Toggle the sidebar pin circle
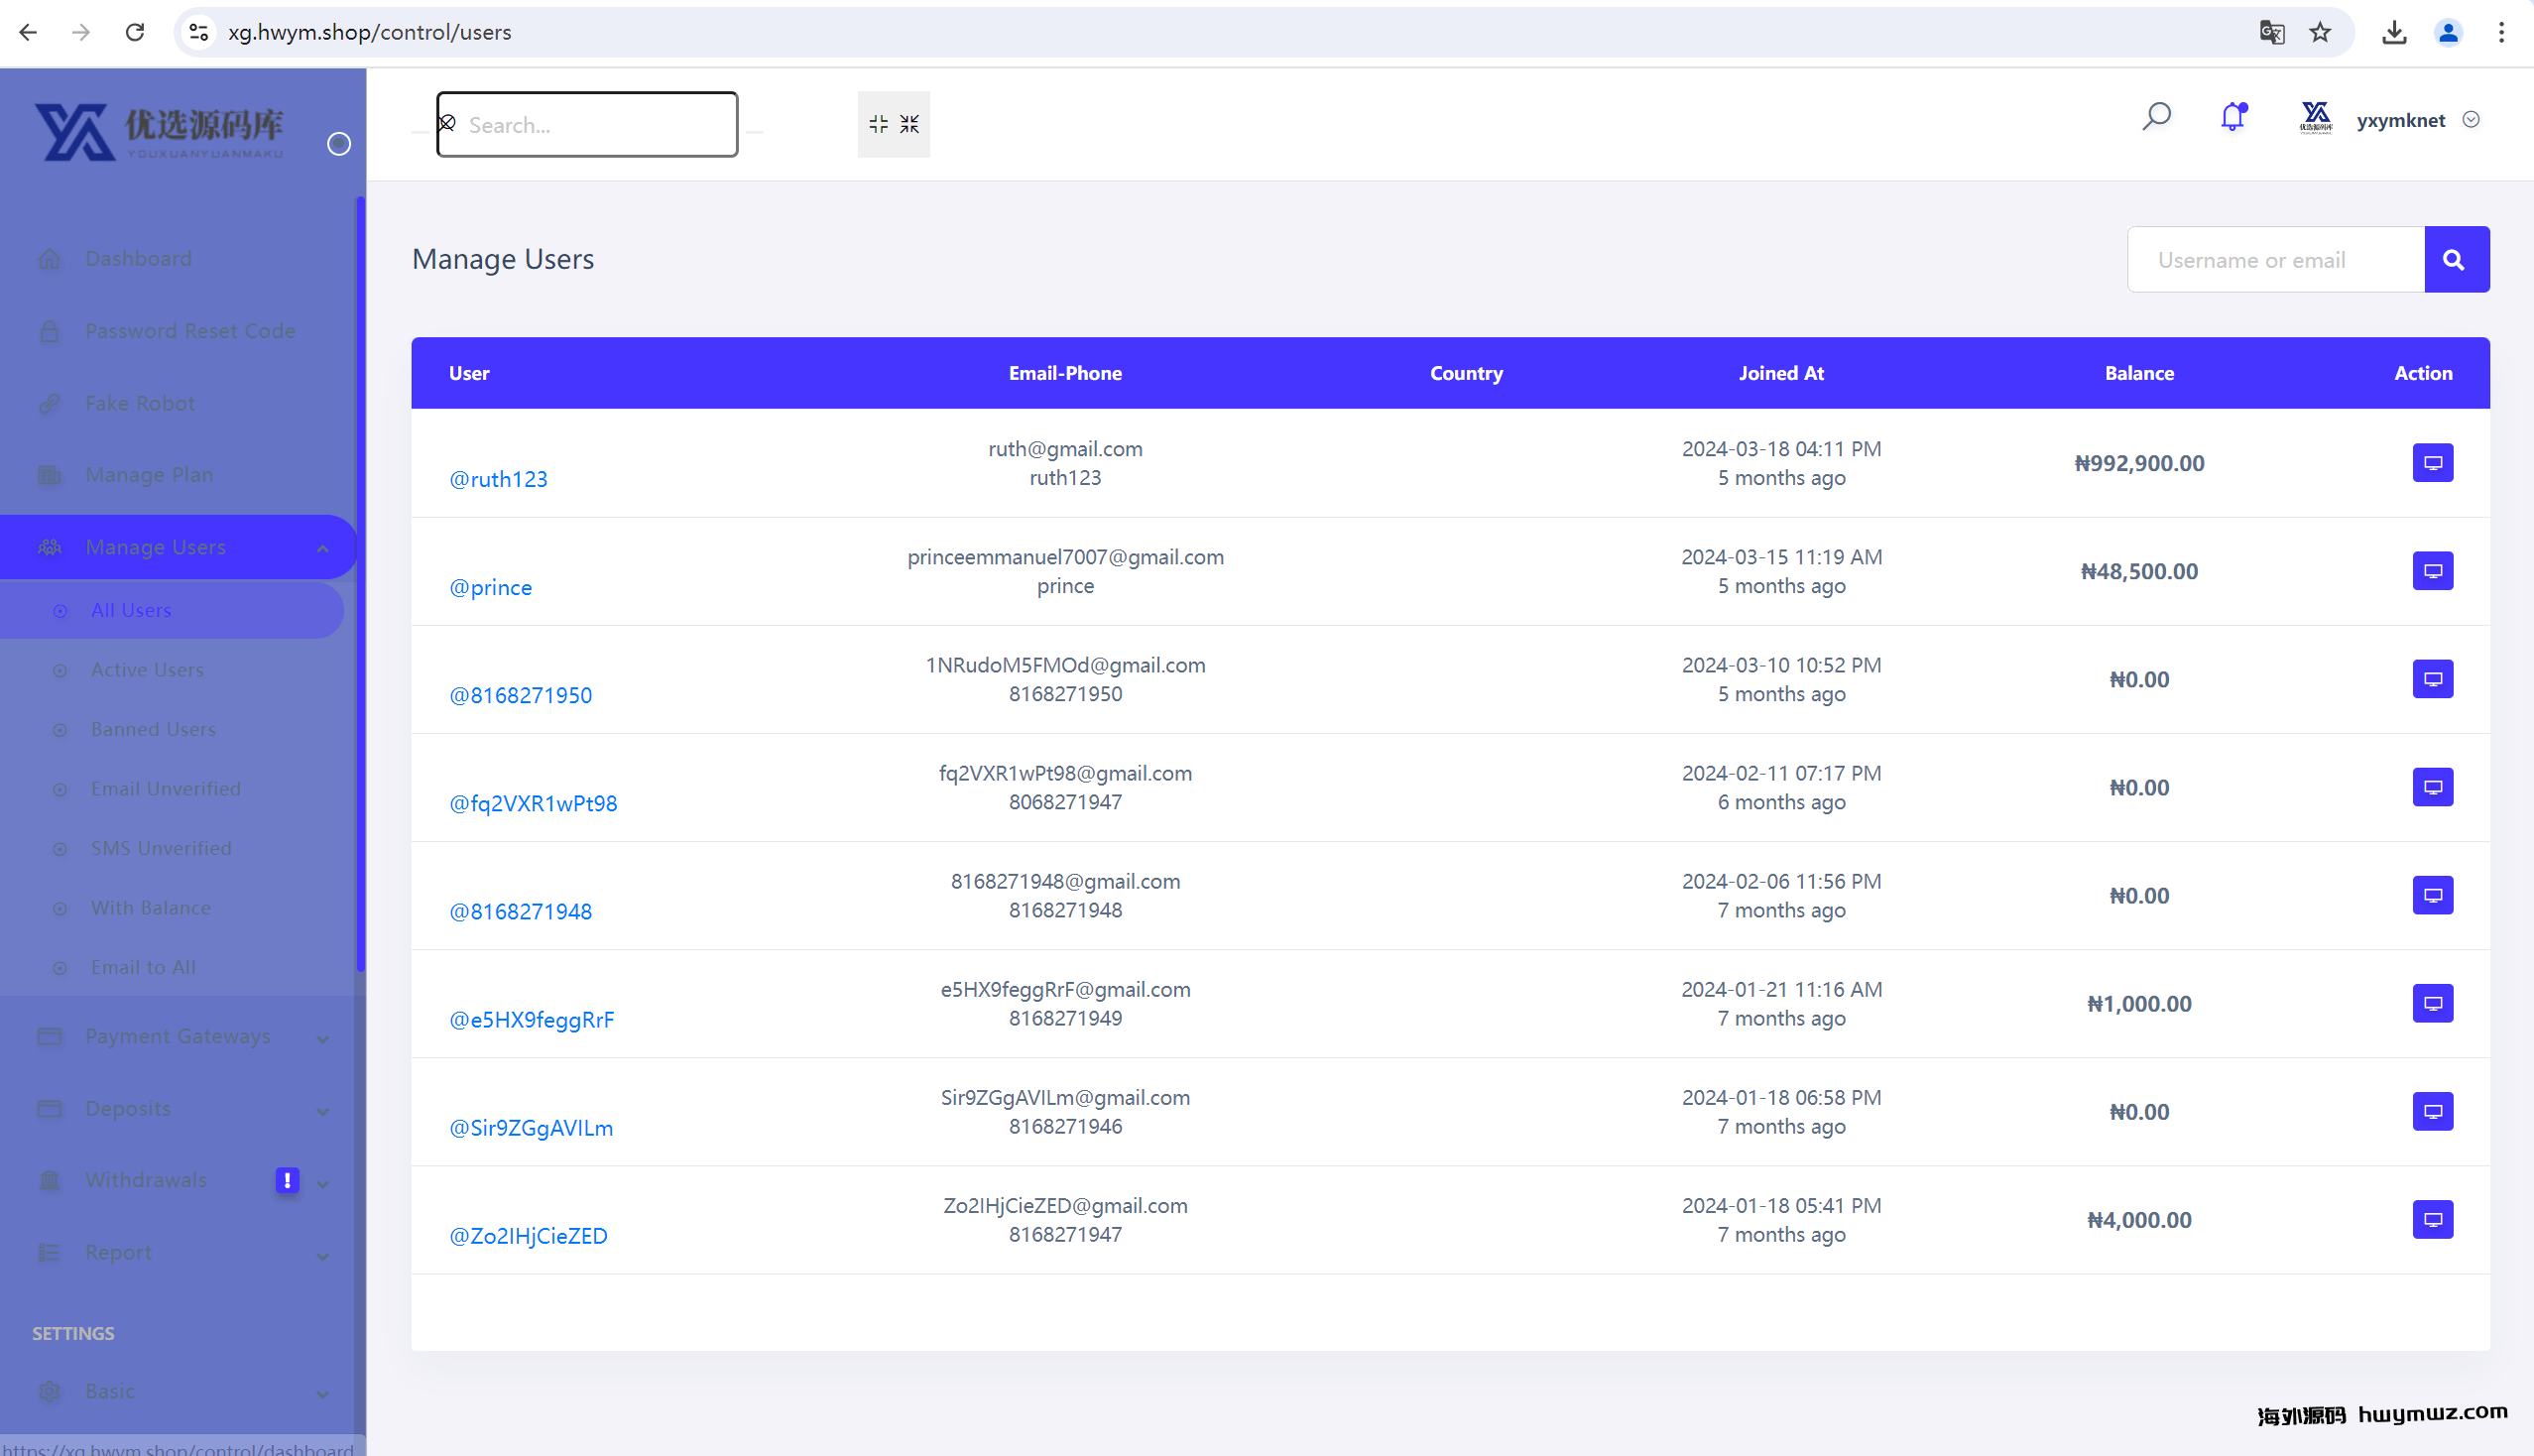This screenshot has height=1456, width=2534. (339, 144)
